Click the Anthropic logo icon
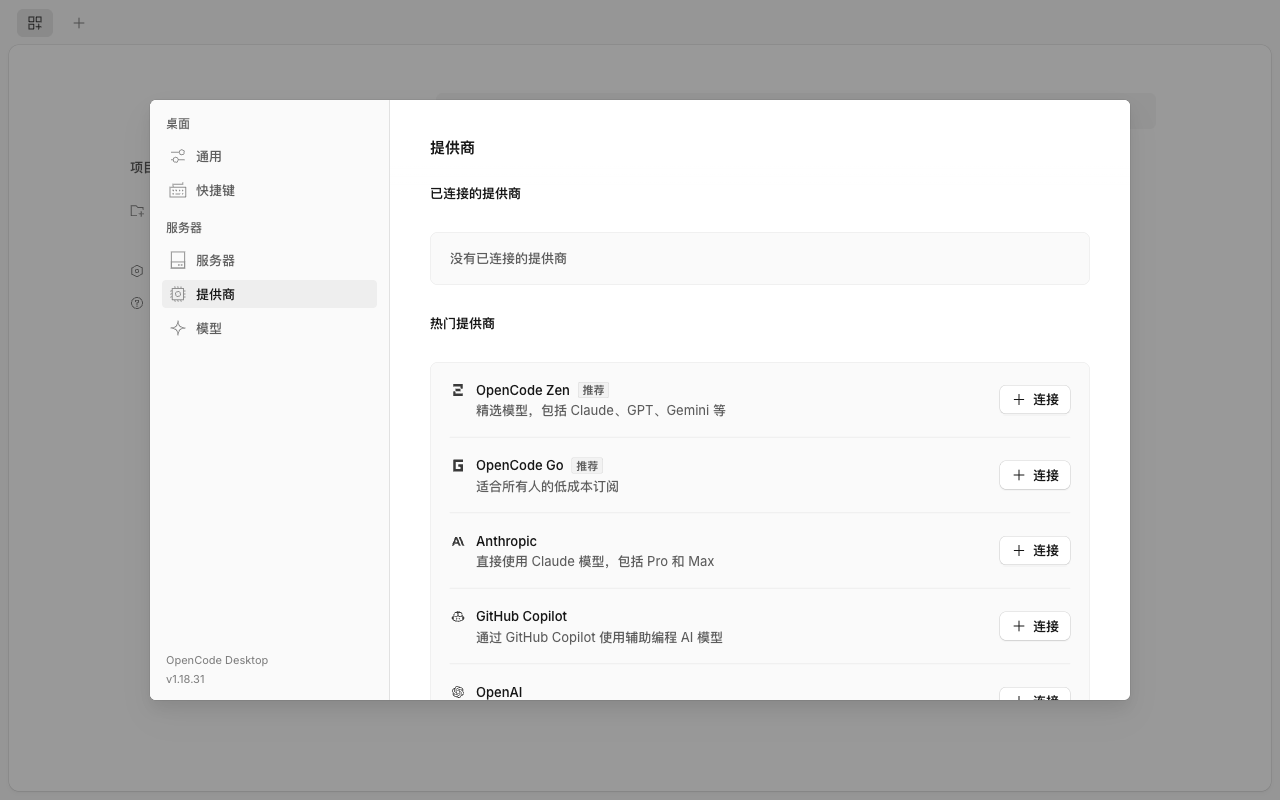 458,541
